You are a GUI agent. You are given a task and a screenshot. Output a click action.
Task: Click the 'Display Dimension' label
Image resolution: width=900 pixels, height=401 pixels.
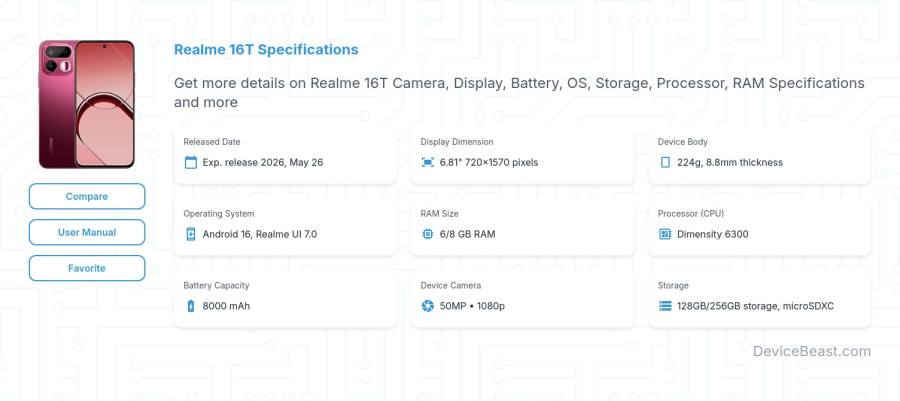pos(457,142)
